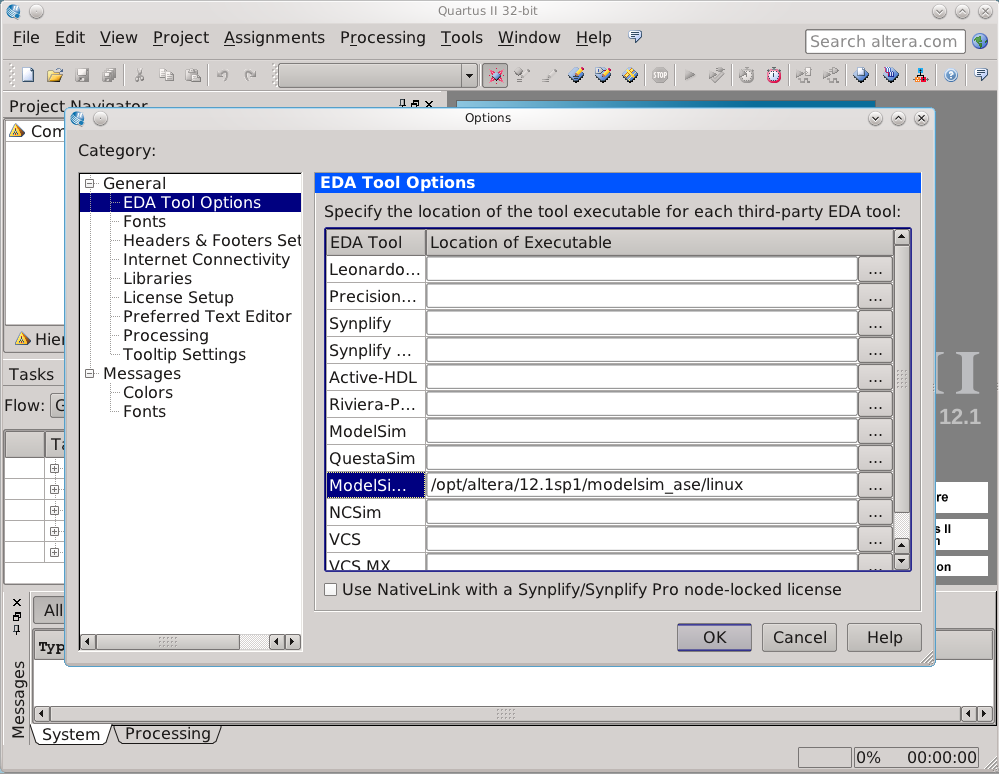Select Libraries category
Image resolution: width=999 pixels, height=774 pixels.
pyautogui.click(x=157, y=279)
